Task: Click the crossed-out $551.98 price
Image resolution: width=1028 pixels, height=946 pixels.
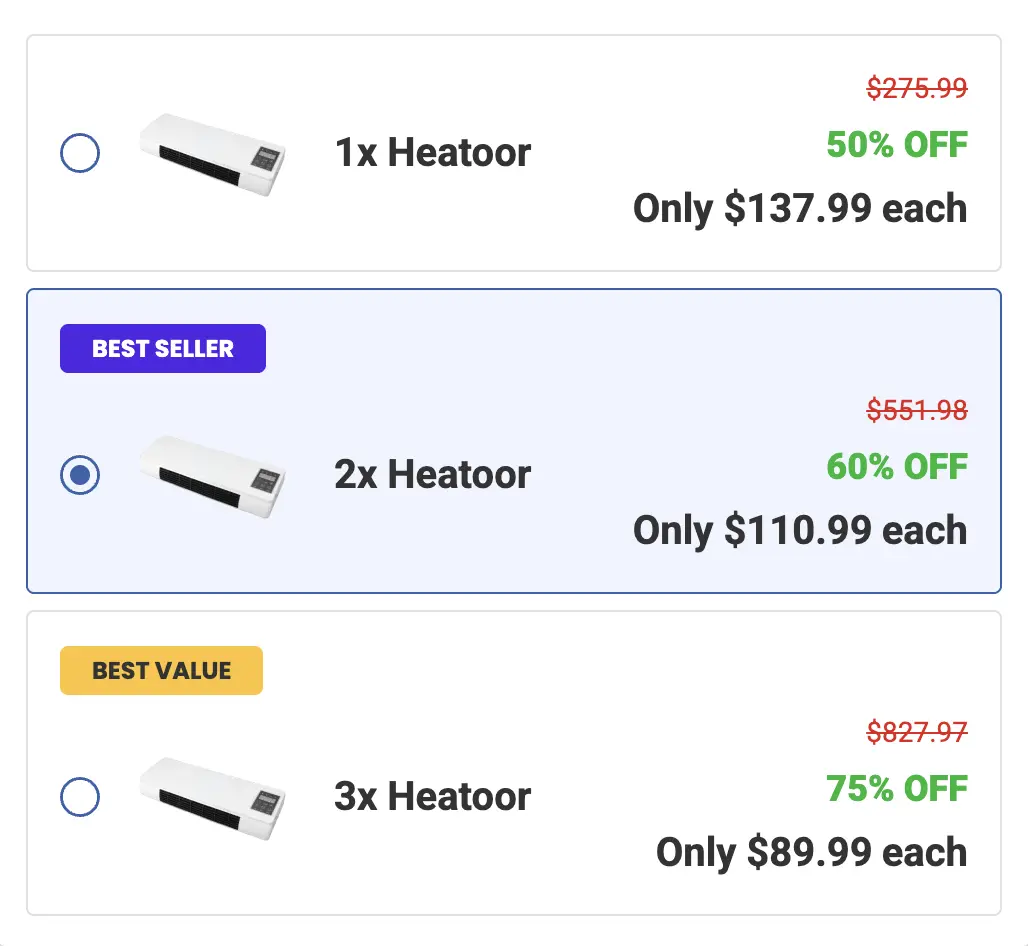Action: click(x=919, y=410)
